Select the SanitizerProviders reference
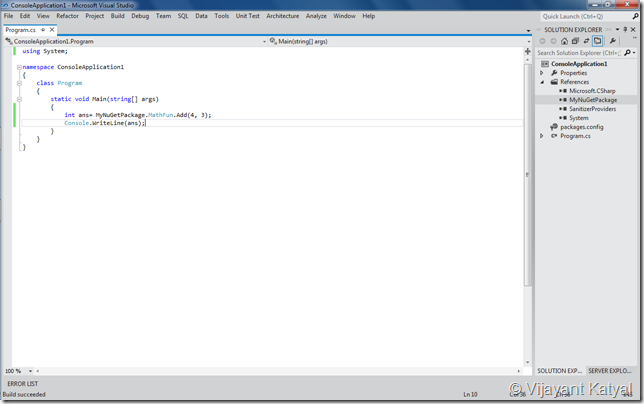The image size is (644, 404). (592, 109)
